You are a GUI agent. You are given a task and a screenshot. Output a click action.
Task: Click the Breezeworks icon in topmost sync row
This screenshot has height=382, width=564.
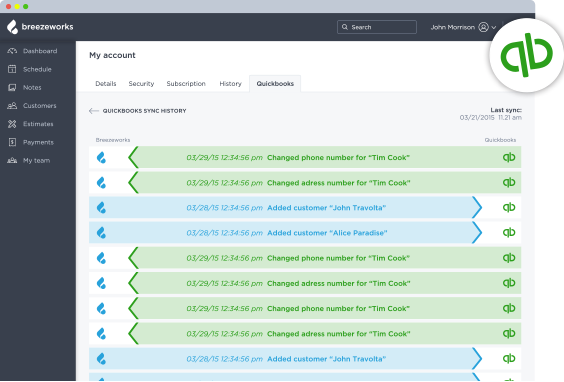pos(101,158)
